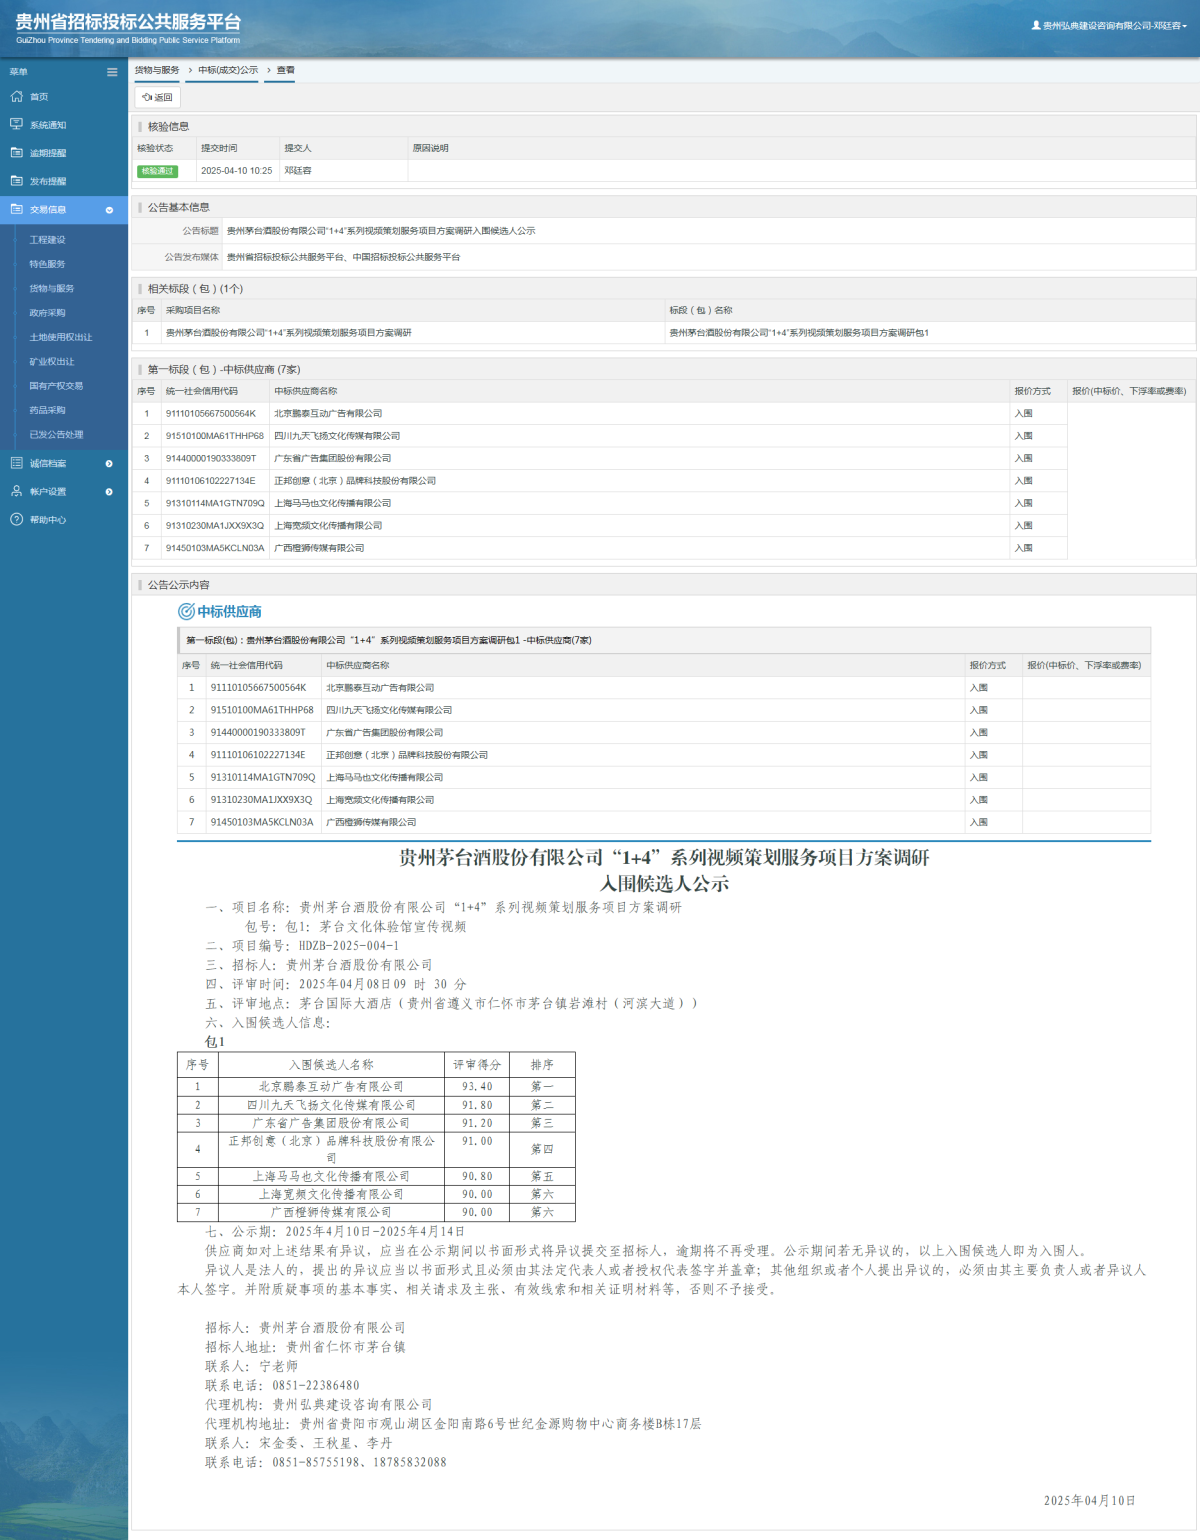
Task: Click the 发布提醒 icon in the sidebar
Action: [16, 181]
